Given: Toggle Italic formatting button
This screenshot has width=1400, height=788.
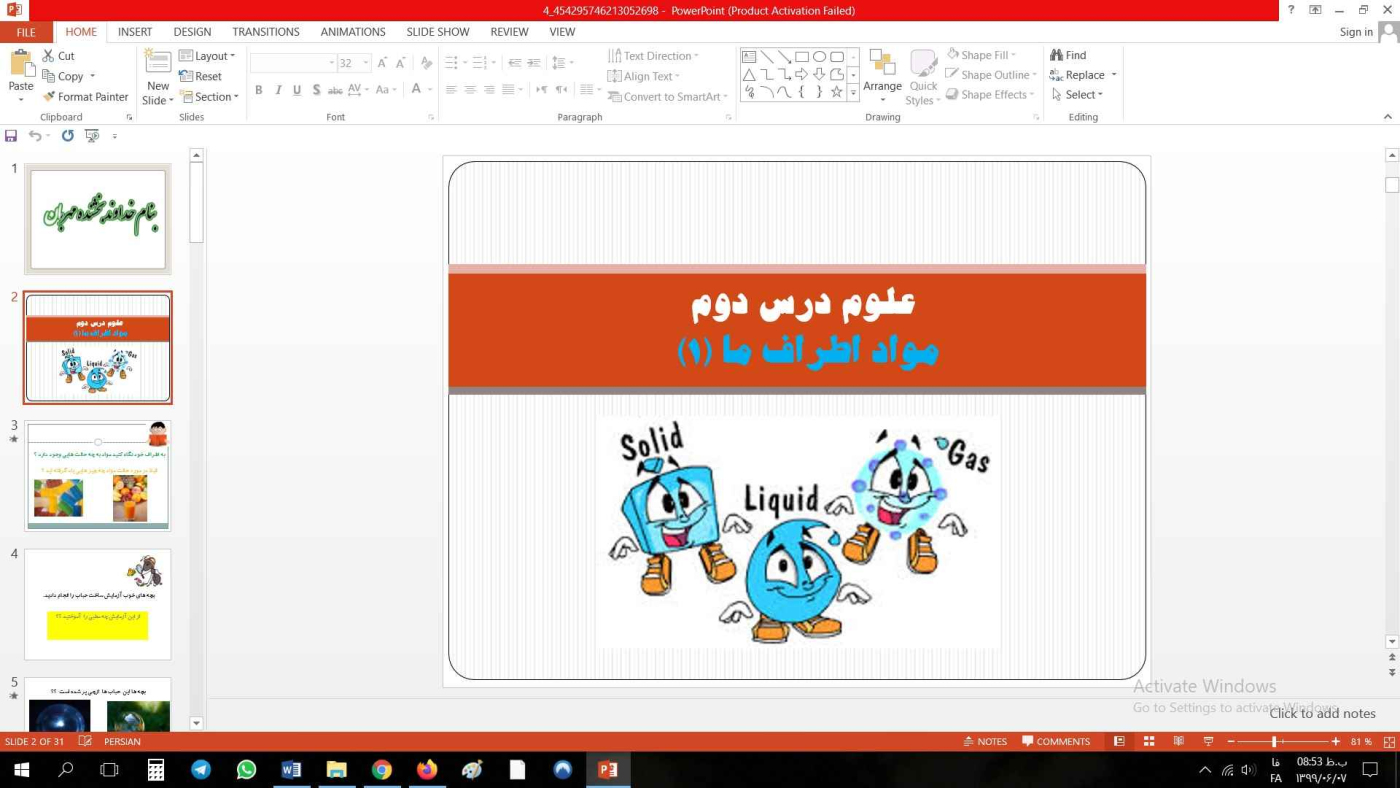Looking at the screenshot, I should coord(278,90).
